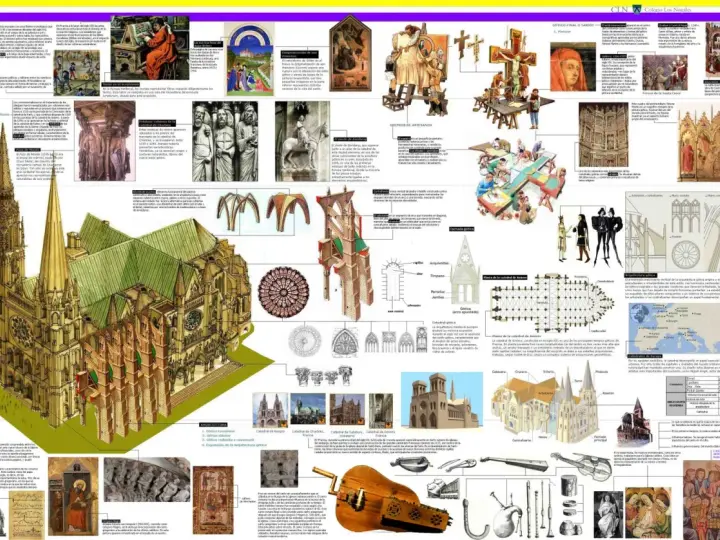Select the two ribbed vault diagrams
The width and height of the screenshot is (720, 540).
pos(264,212)
